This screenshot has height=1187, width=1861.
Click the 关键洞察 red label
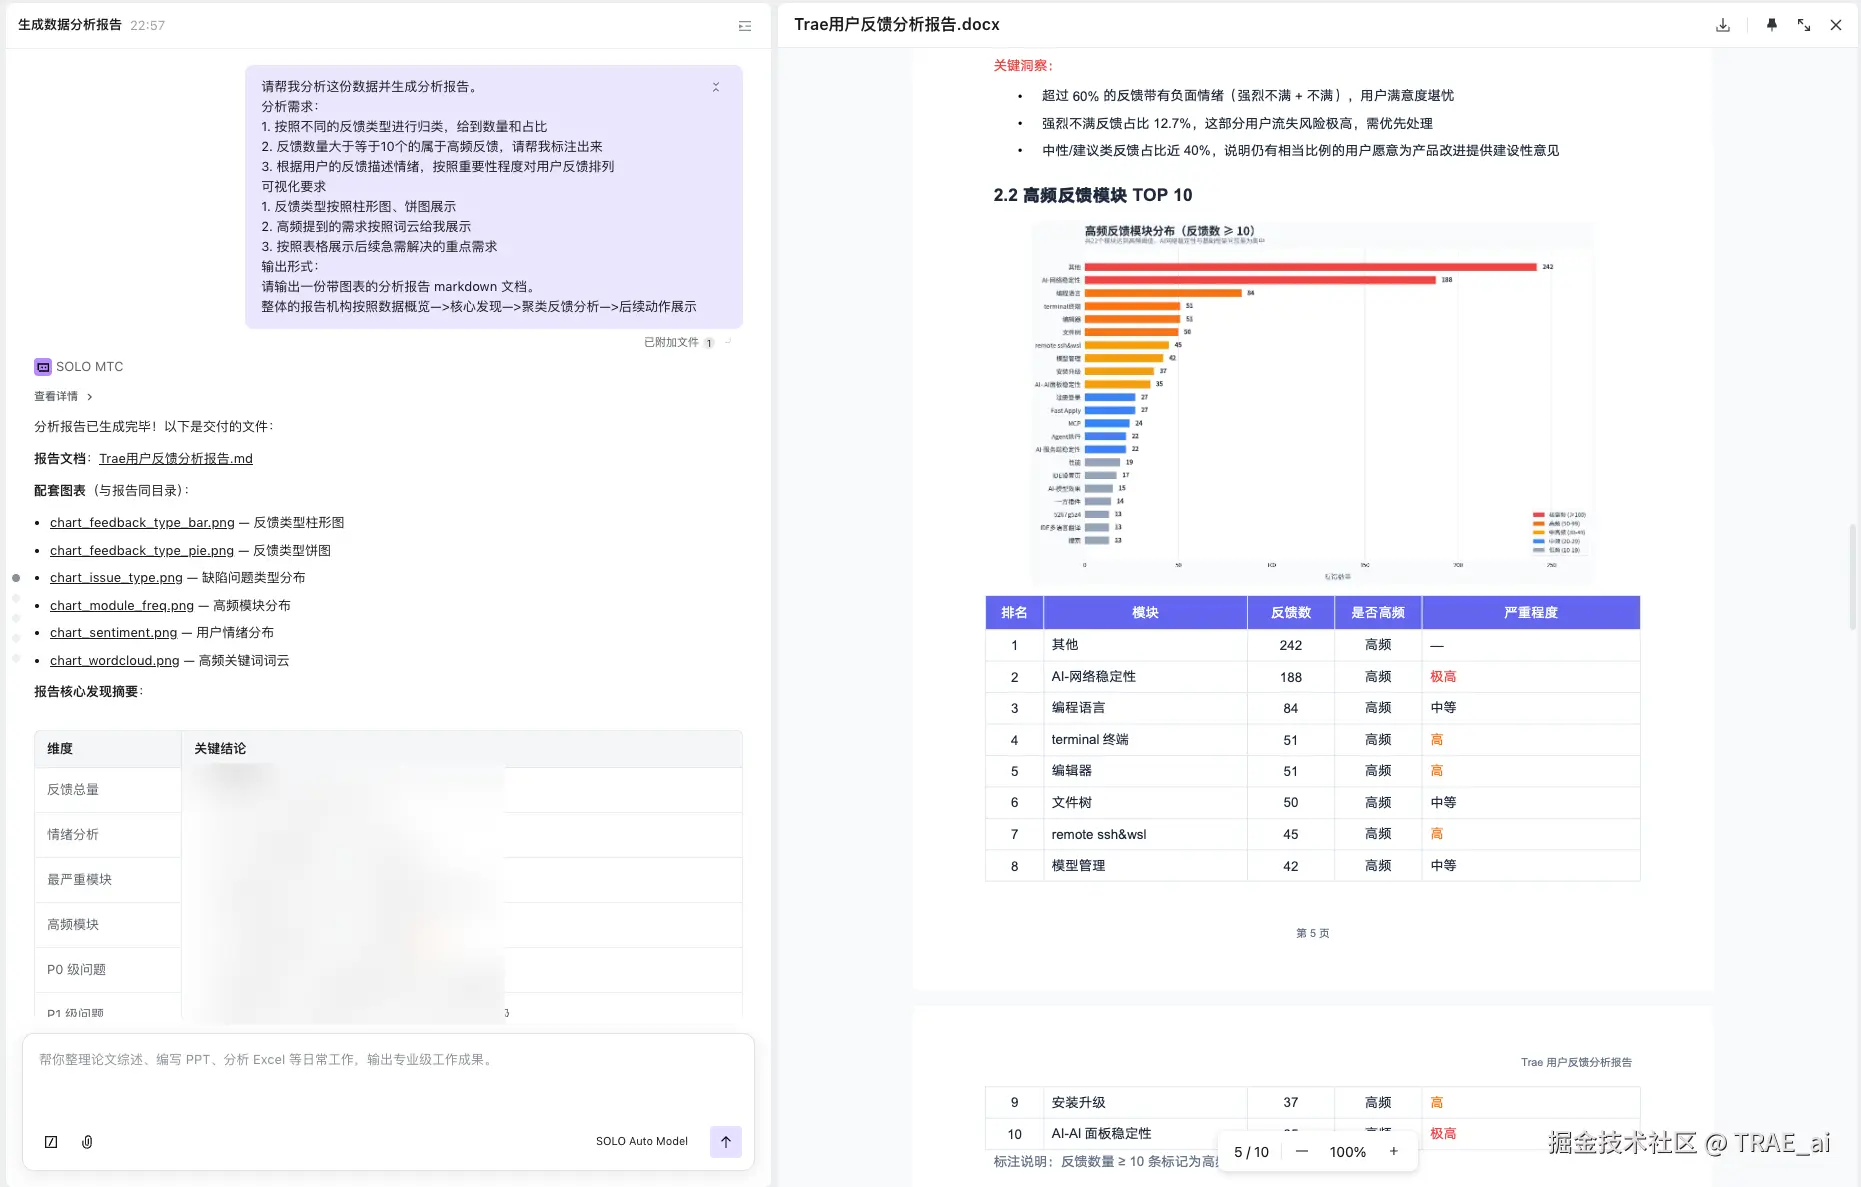coord(1023,66)
